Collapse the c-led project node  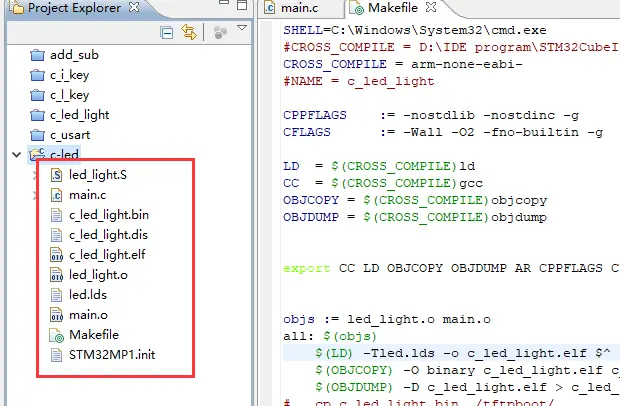point(17,154)
